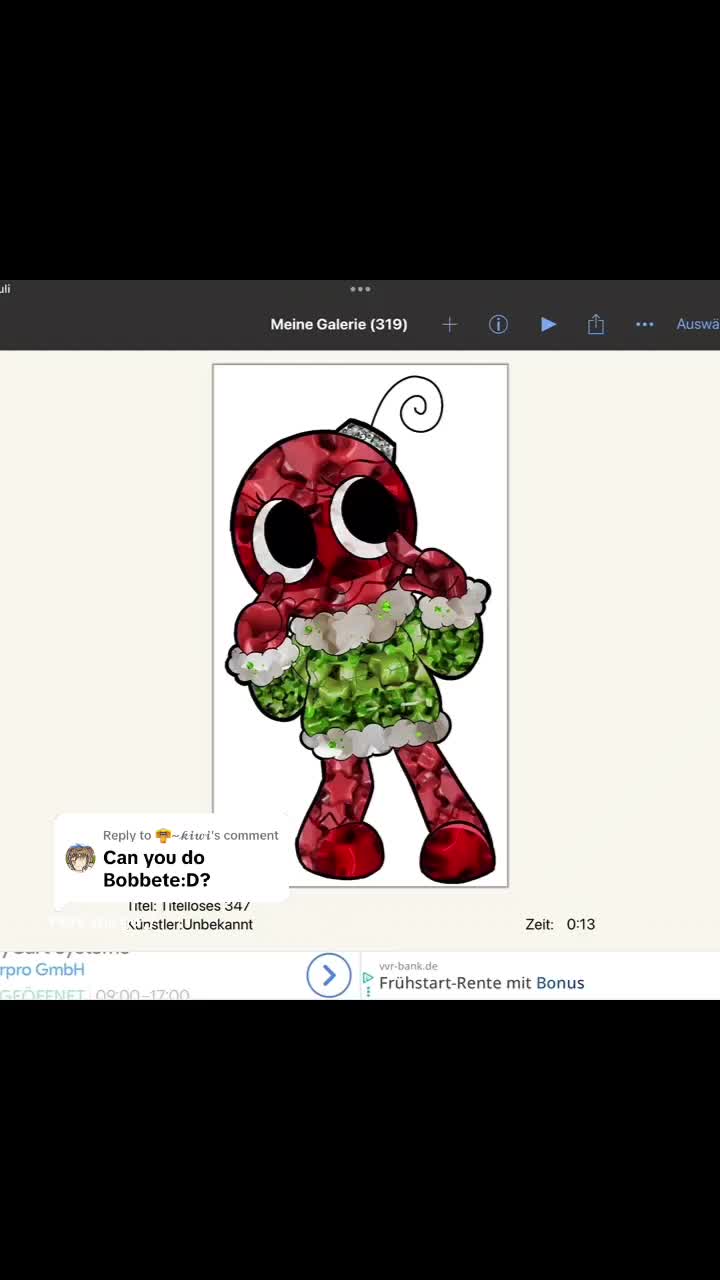Open the share export icon
Screen dimensions: 720x1280
coord(596,324)
